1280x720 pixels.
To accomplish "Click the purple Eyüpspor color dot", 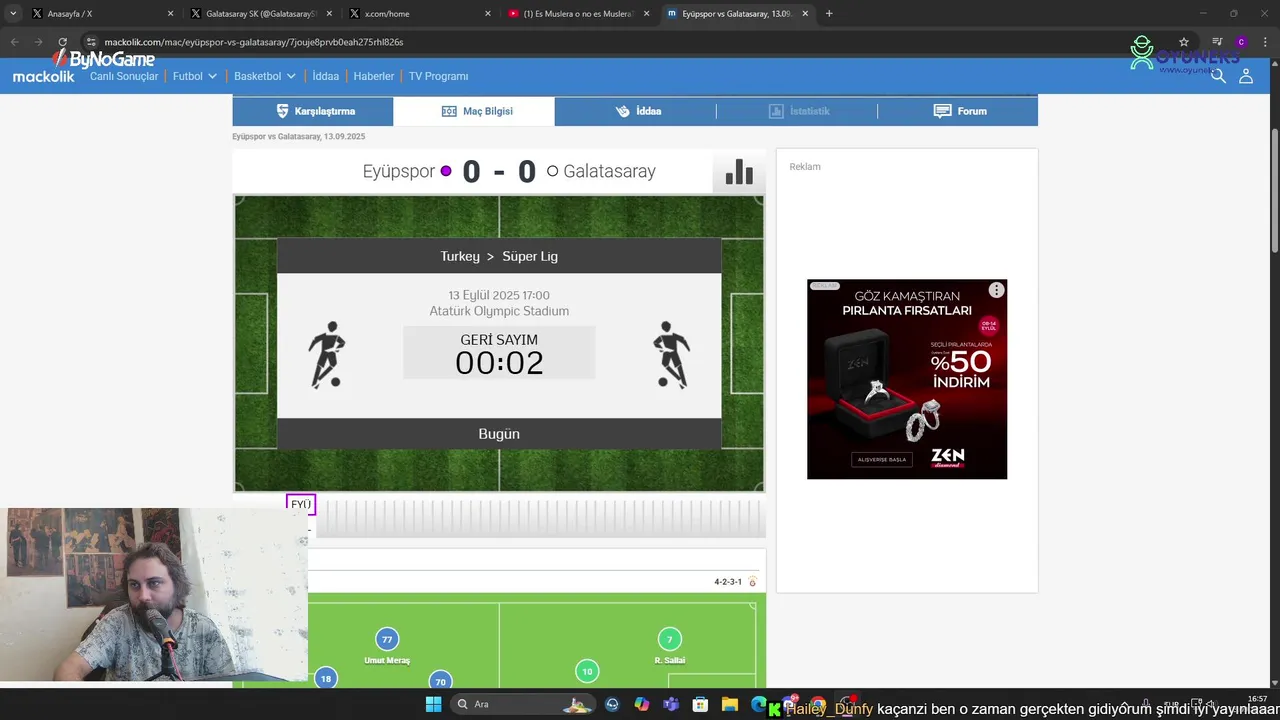I will pos(446,171).
